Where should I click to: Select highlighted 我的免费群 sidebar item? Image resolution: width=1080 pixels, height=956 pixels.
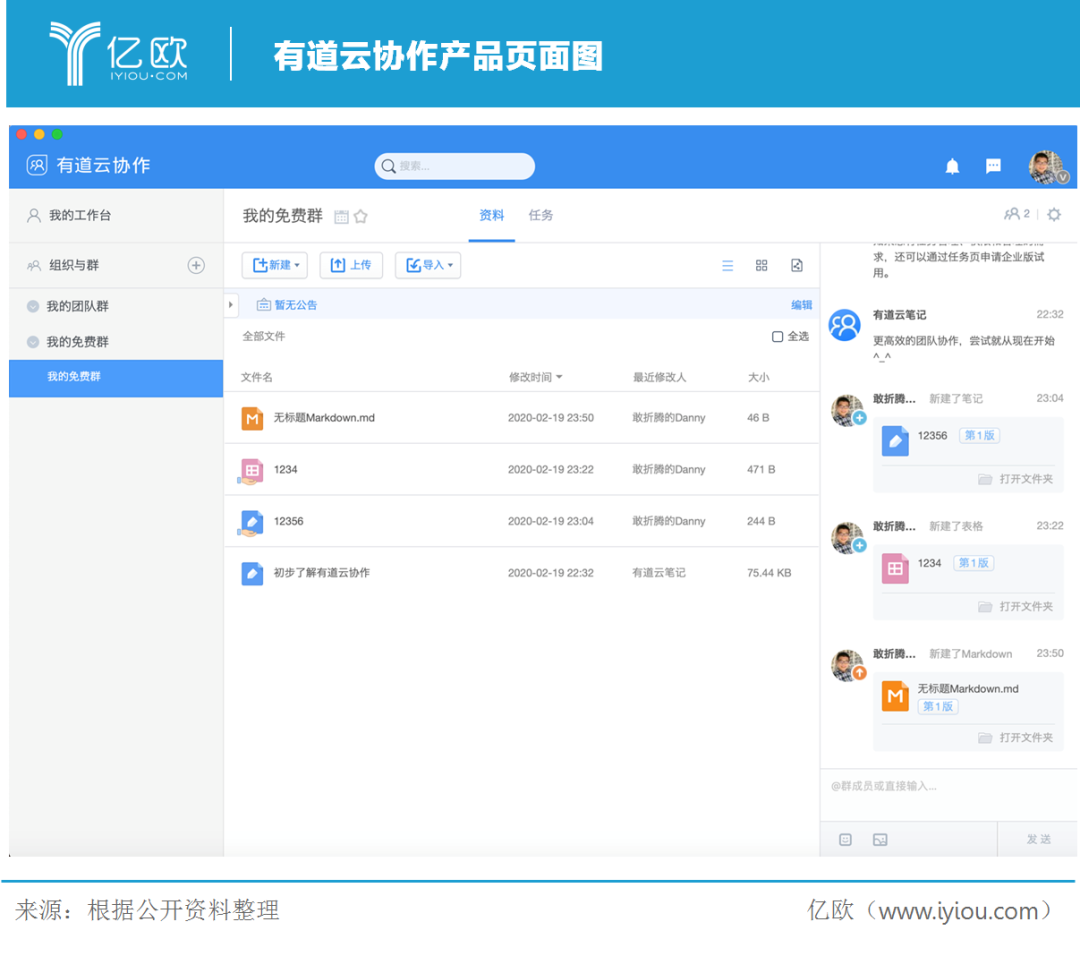click(116, 377)
